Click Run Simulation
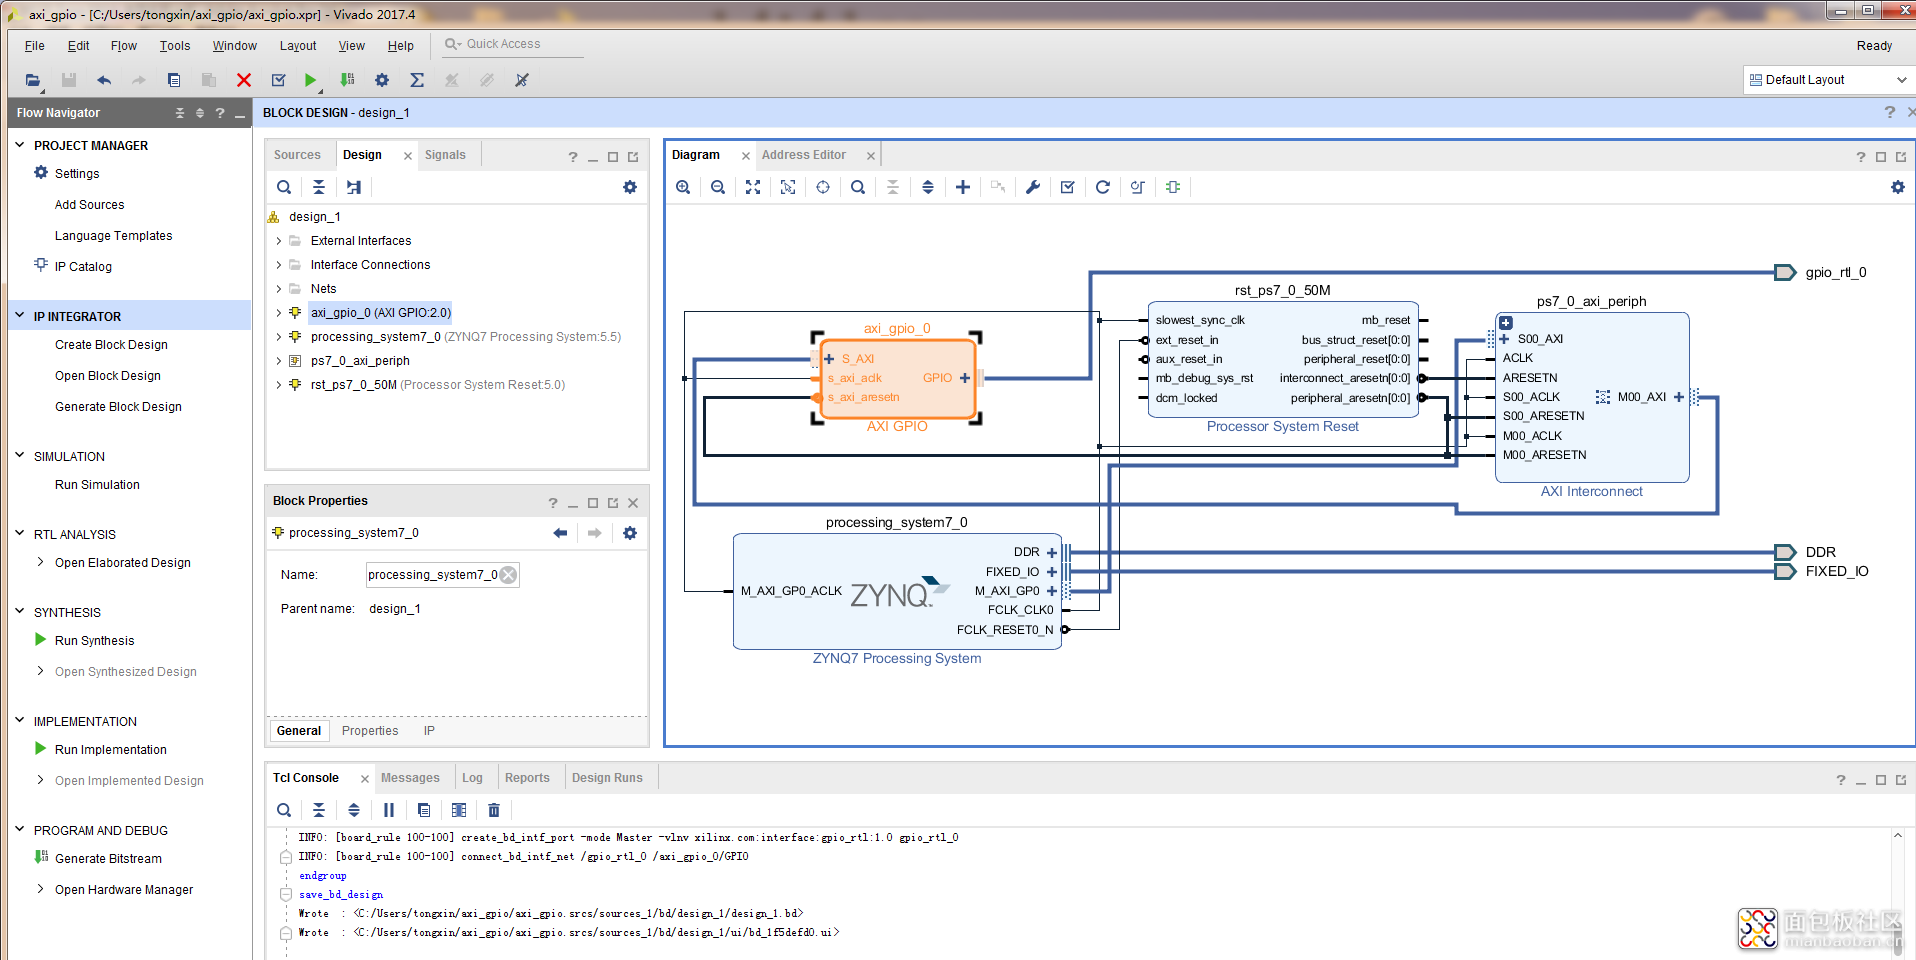Viewport: 1916px width, 960px height. 97,485
